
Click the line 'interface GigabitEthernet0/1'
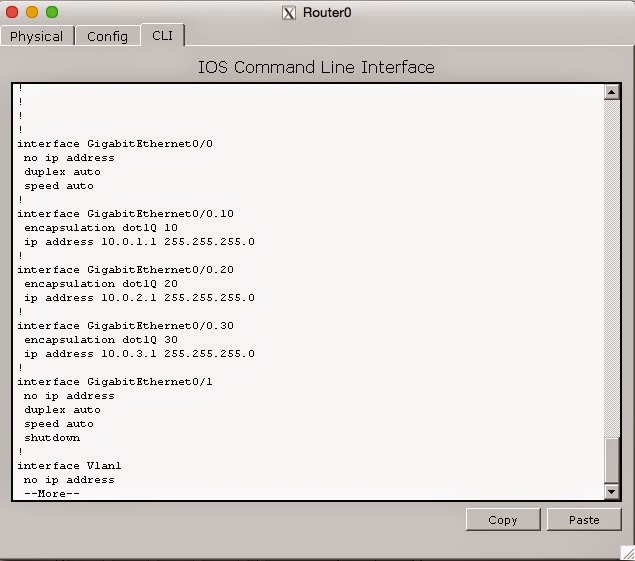[115, 382]
